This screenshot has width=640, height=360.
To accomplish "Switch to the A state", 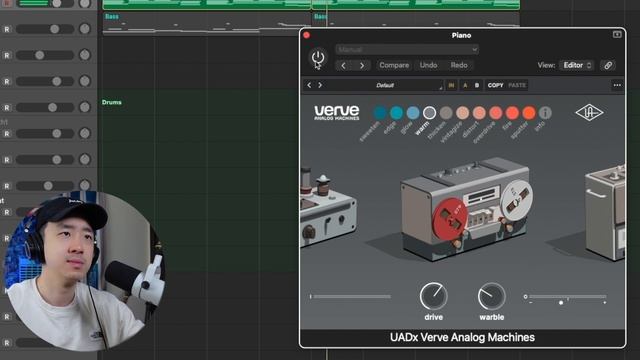I will (465, 85).
